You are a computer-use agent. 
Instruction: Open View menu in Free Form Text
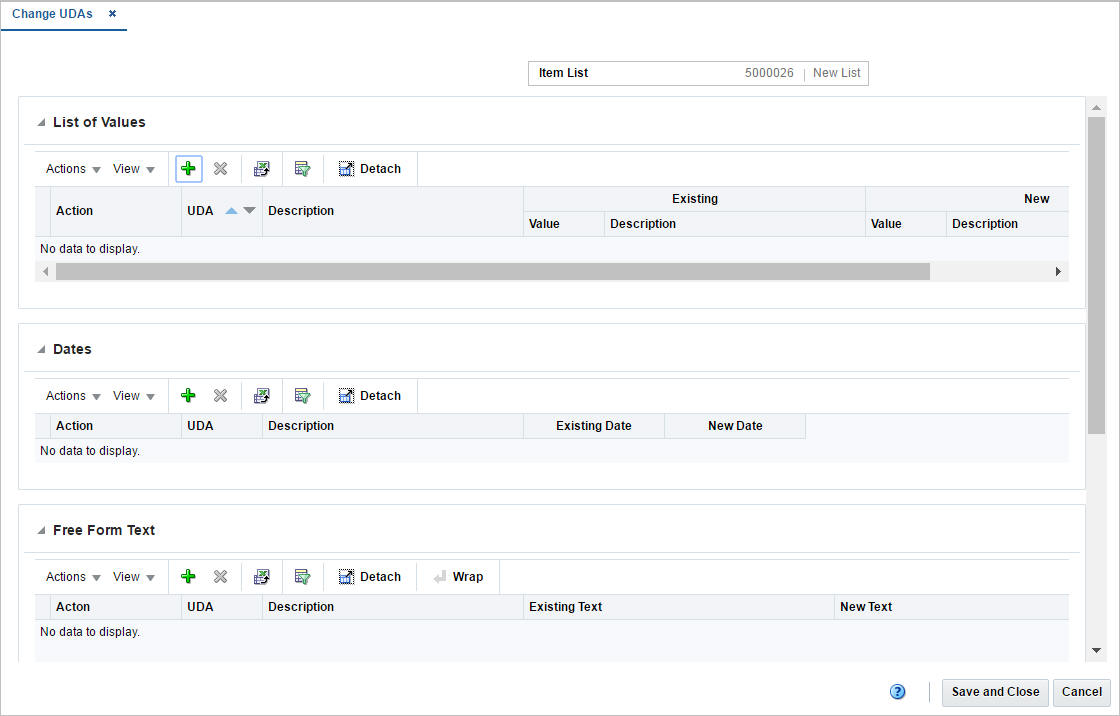pyautogui.click(x=134, y=577)
